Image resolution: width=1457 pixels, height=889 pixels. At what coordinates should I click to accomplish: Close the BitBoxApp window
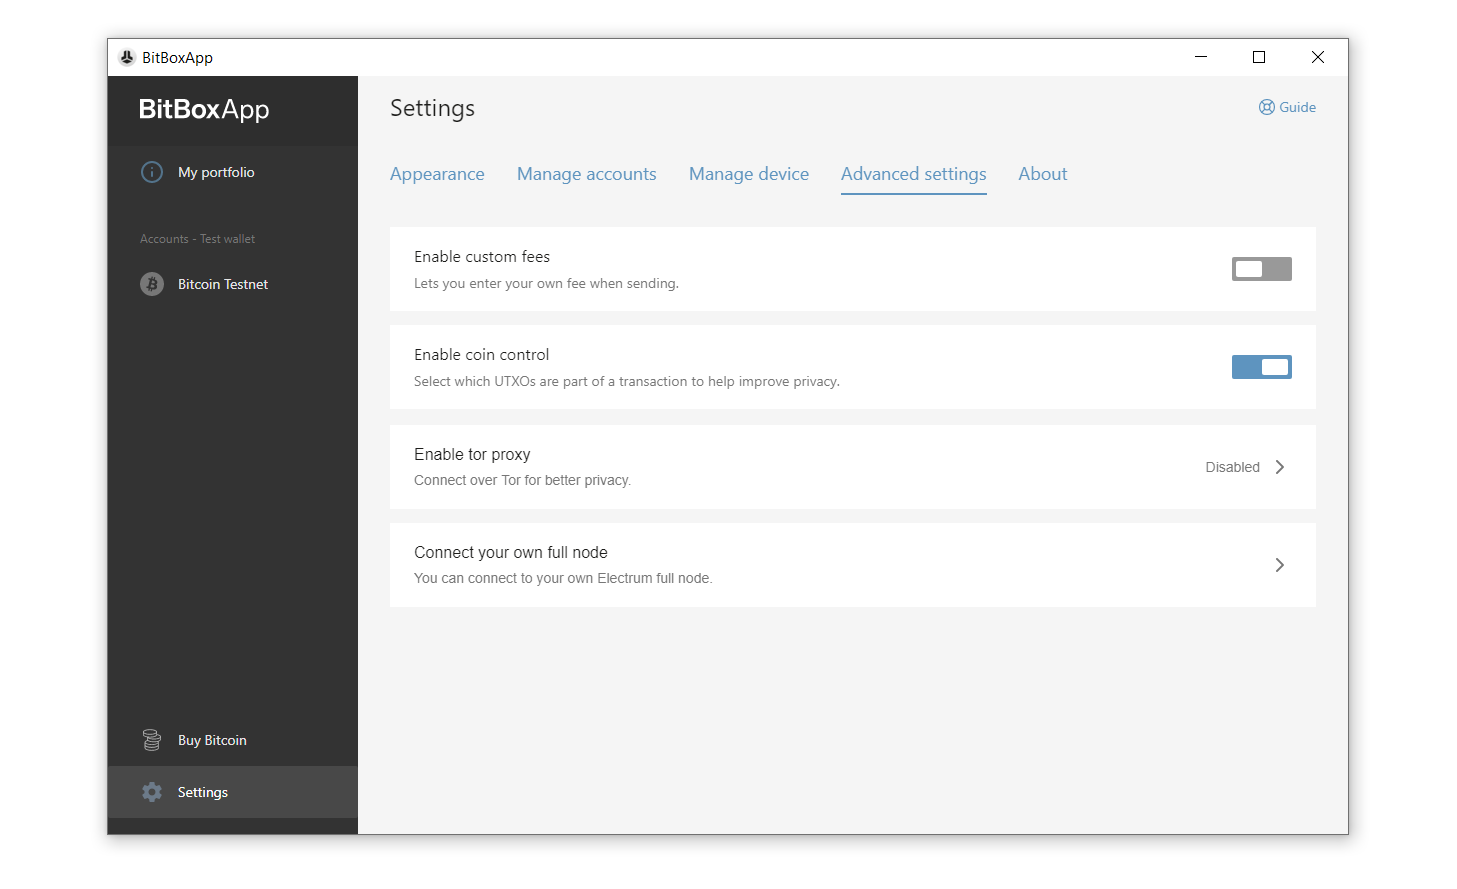1318,57
